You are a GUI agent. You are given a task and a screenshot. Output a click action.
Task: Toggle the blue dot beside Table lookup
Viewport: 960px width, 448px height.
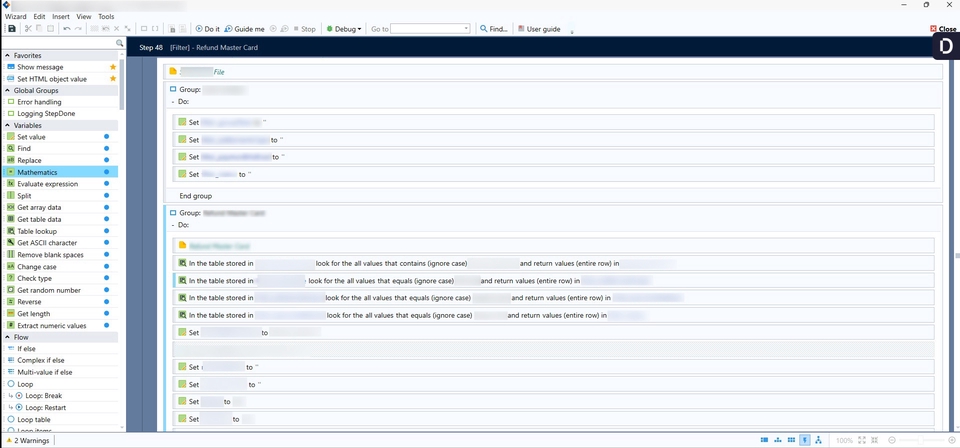point(107,231)
